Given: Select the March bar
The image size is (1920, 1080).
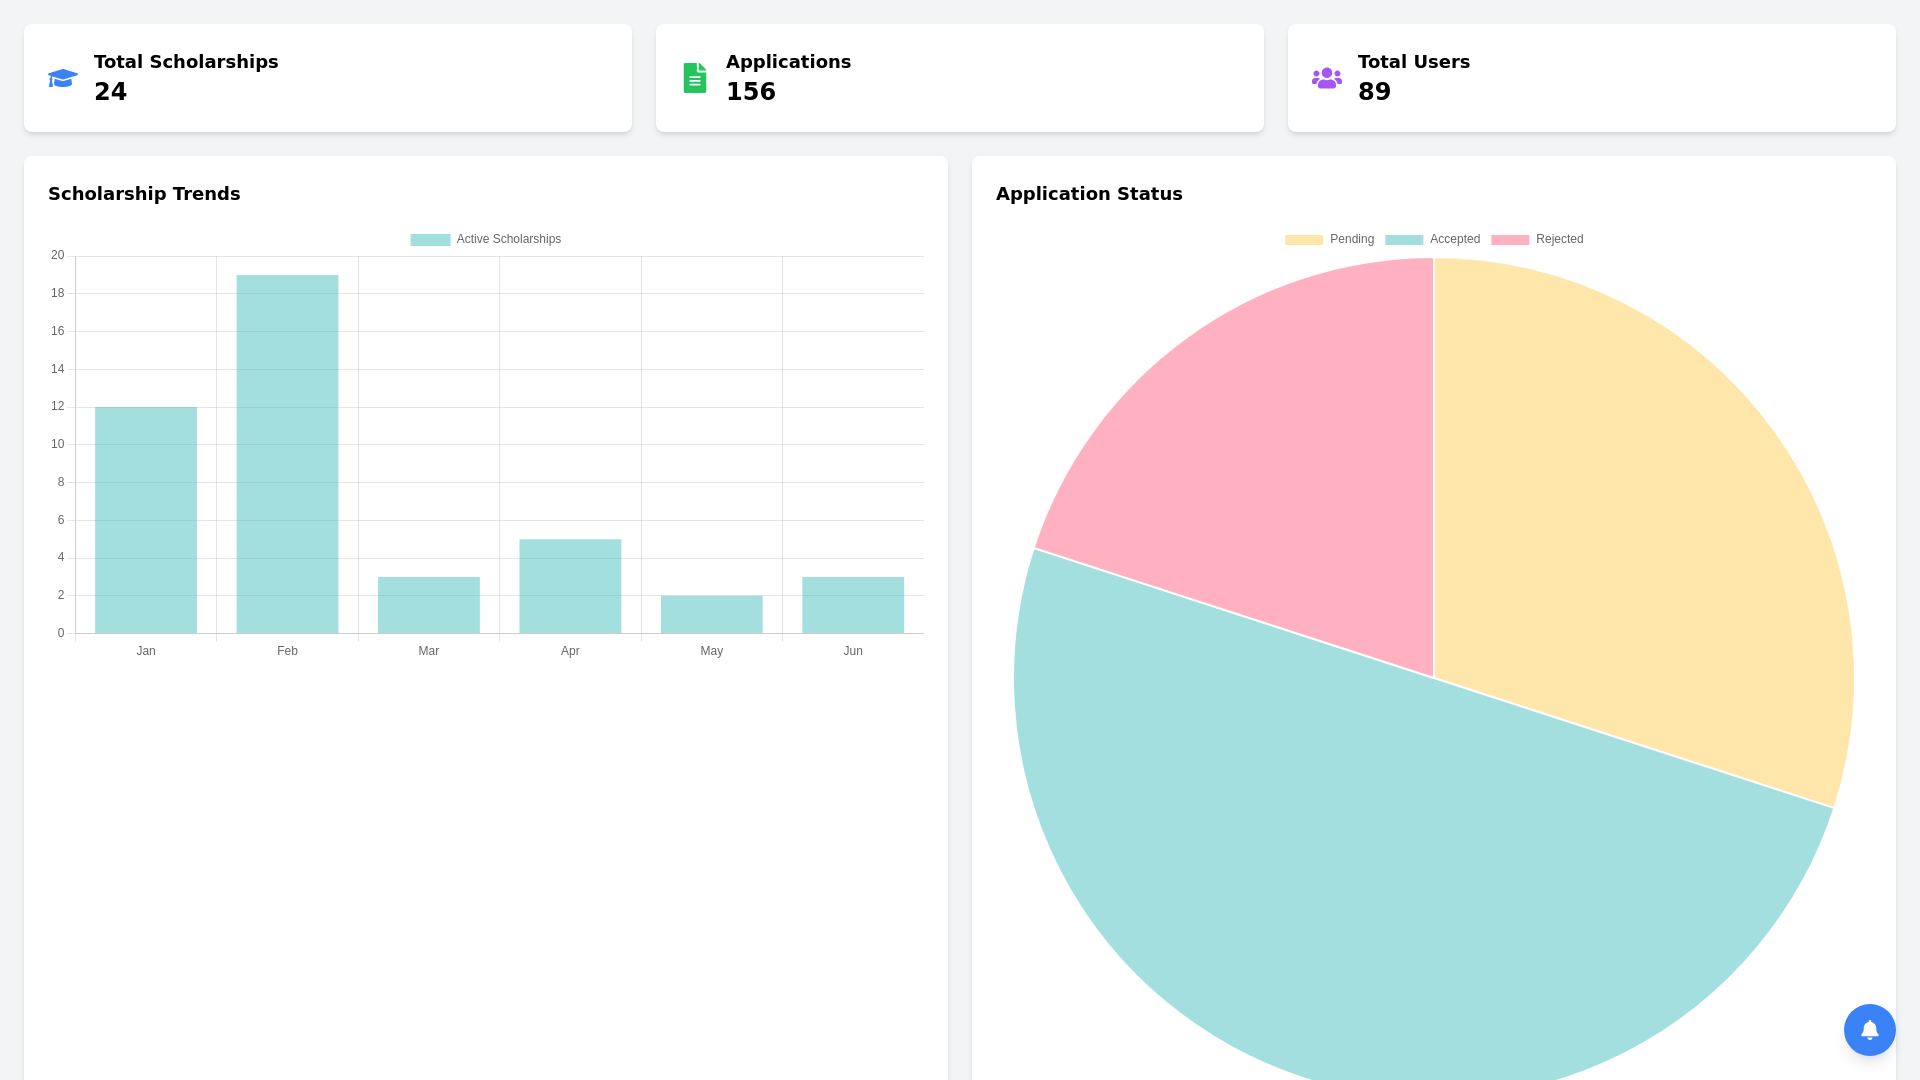Looking at the screenshot, I should [429, 605].
